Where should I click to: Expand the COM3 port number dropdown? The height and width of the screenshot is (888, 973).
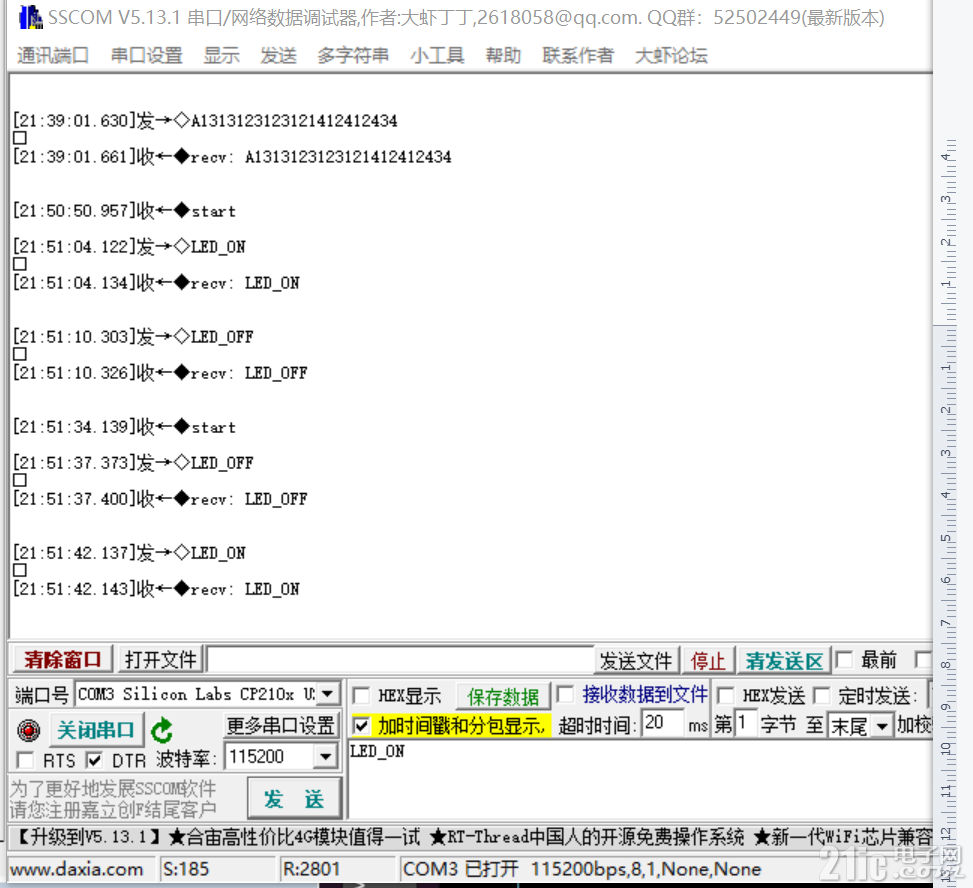click(x=328, y=693)
